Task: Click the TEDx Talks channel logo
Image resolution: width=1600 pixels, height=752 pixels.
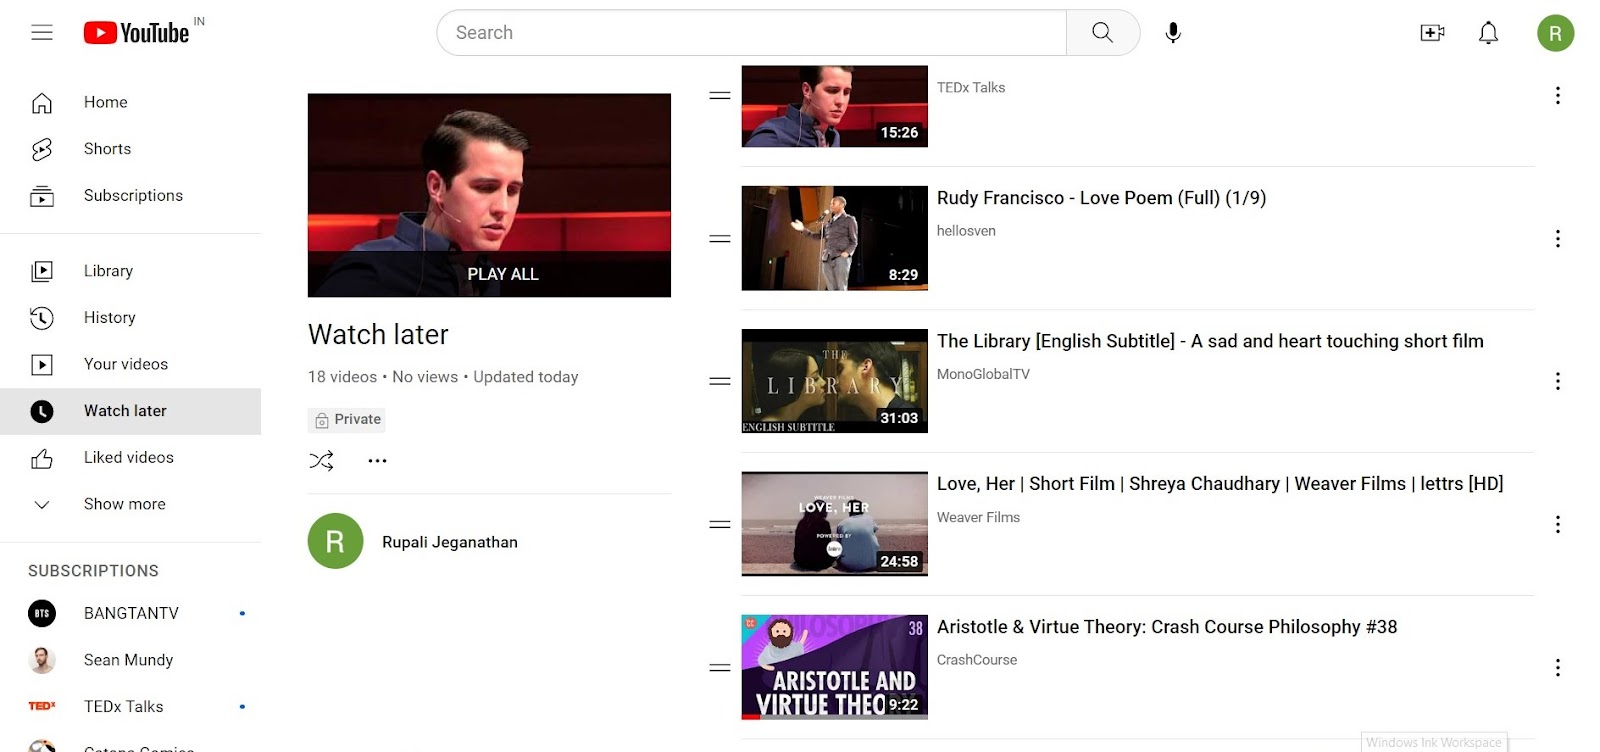Action: point(42,706)
